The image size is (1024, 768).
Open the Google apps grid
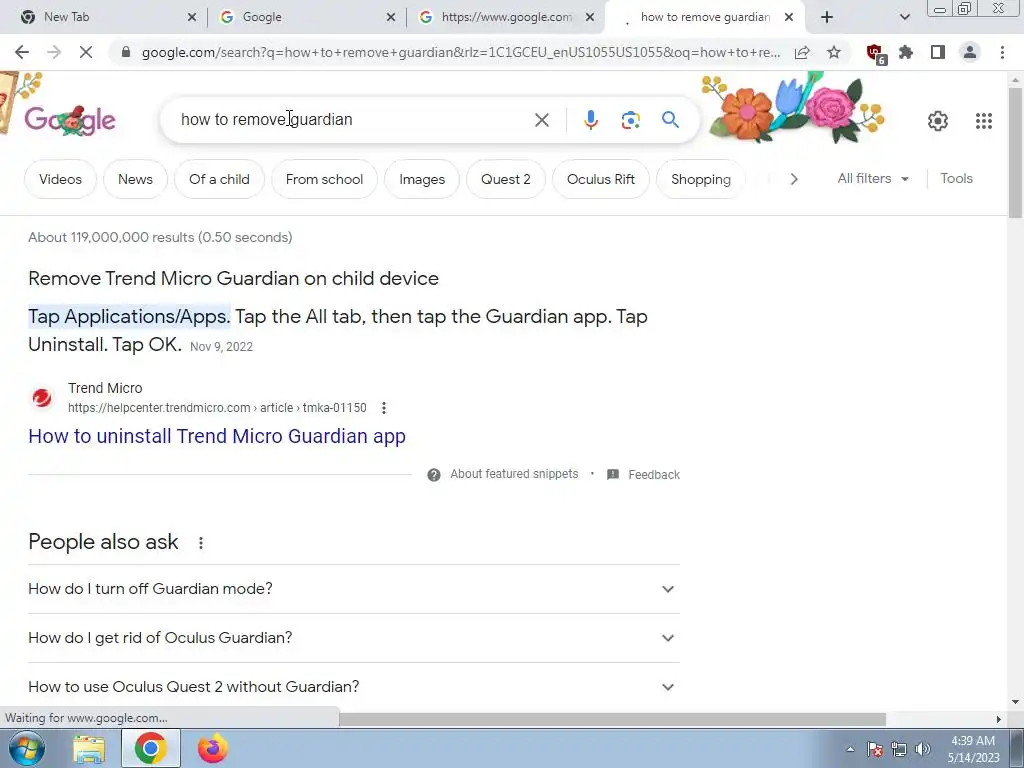pos(984,121)
